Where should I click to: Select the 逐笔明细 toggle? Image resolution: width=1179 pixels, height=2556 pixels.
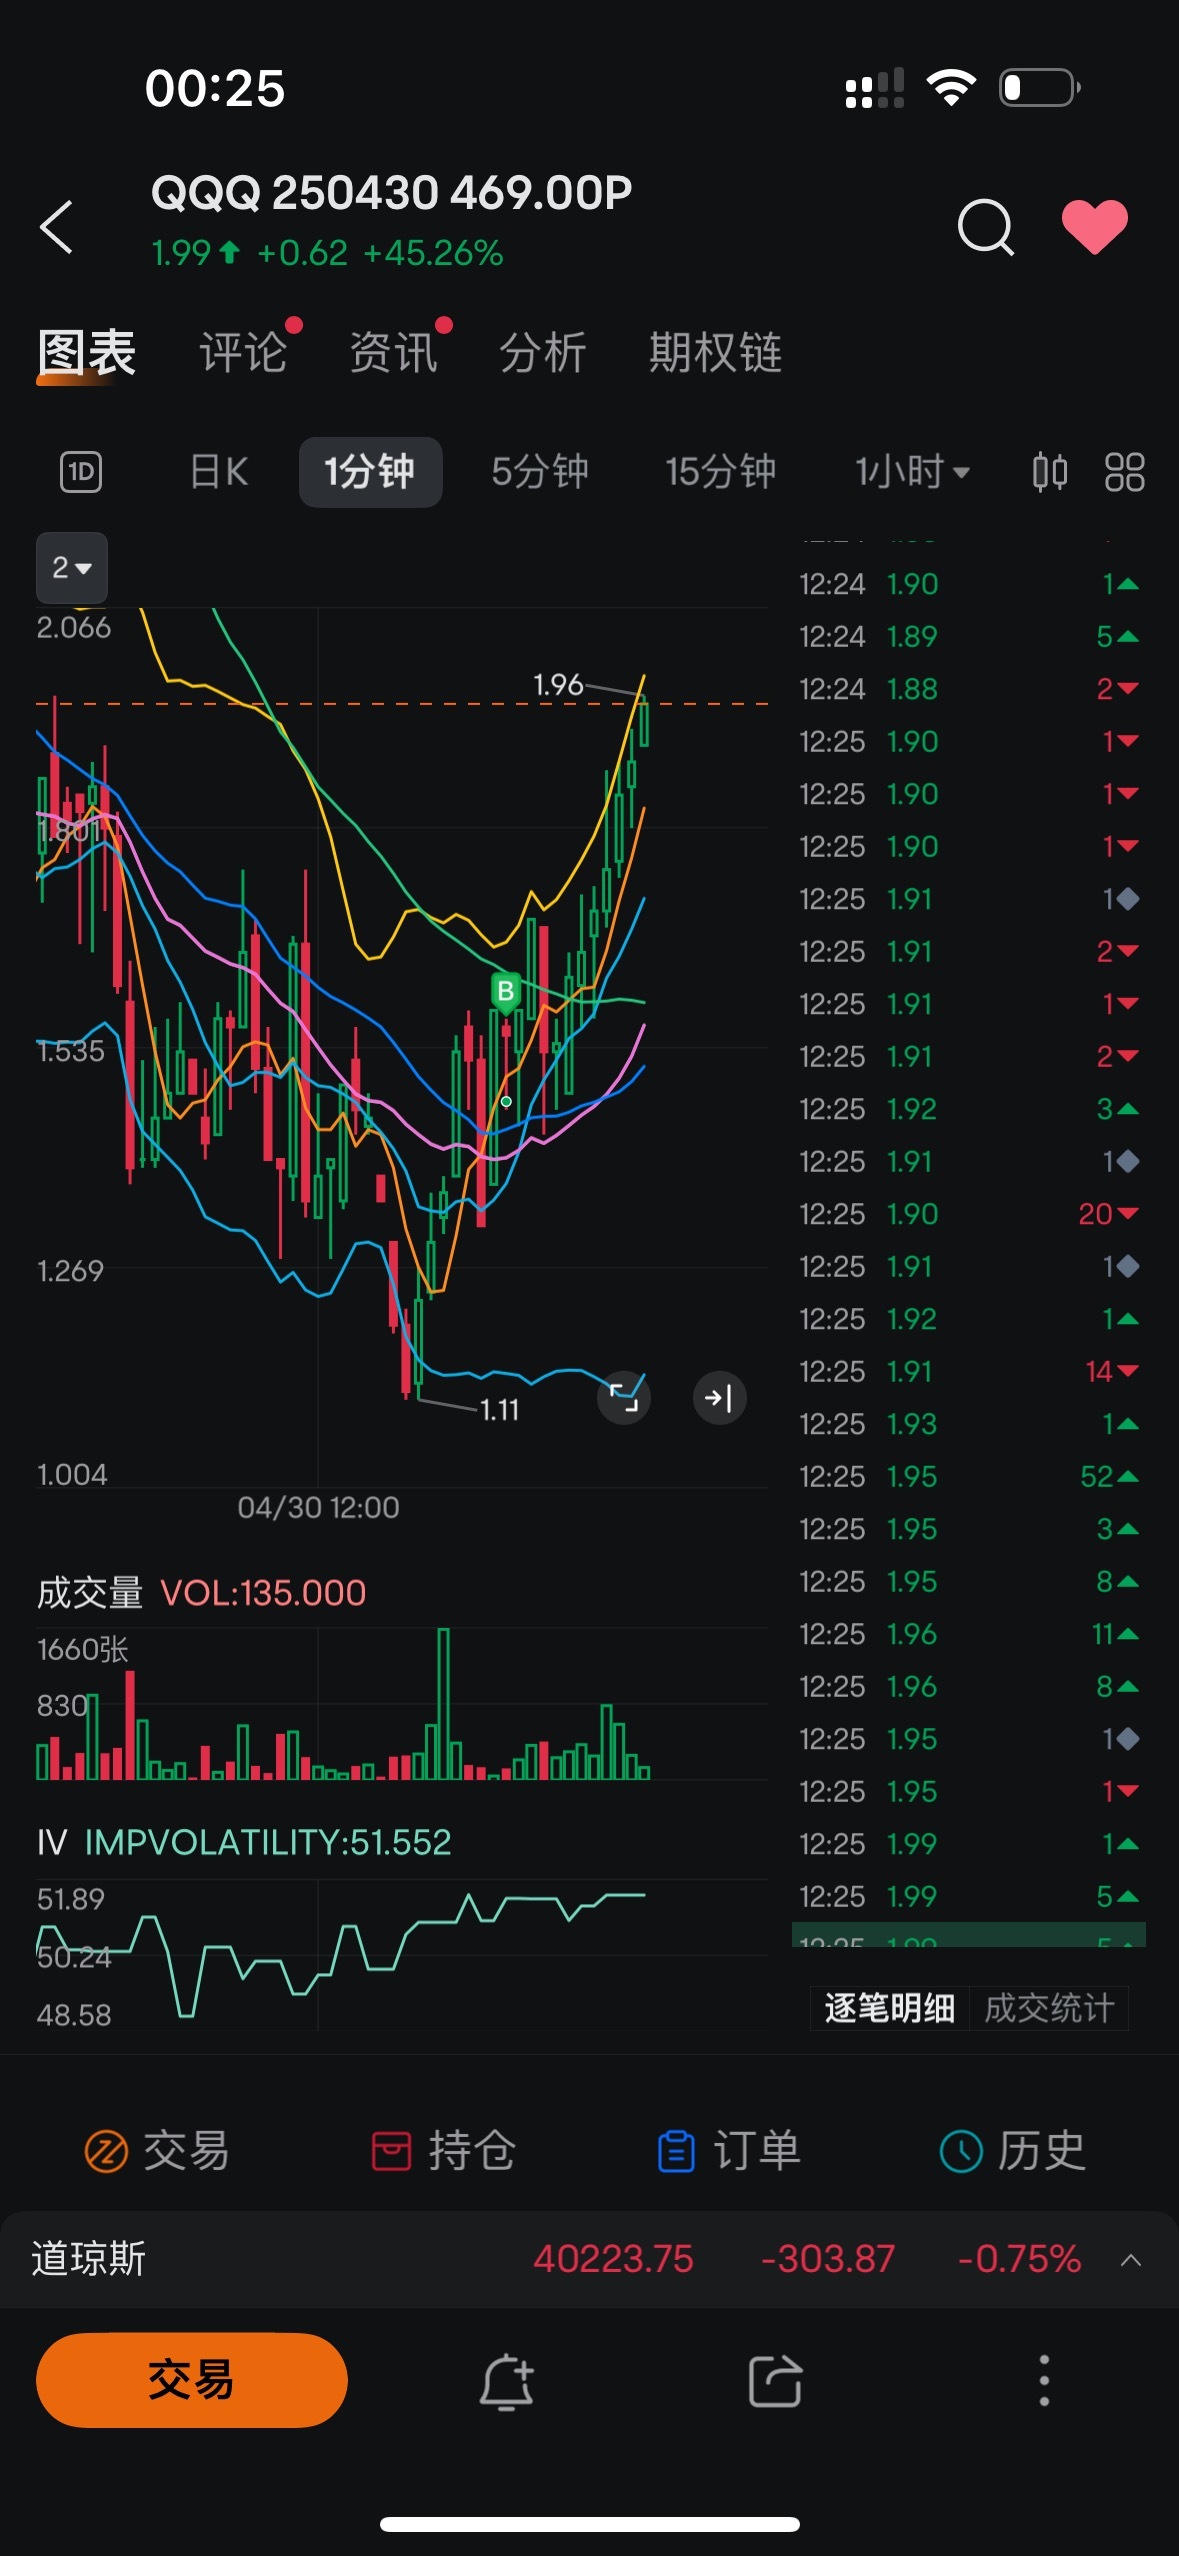click(889, 2008)
